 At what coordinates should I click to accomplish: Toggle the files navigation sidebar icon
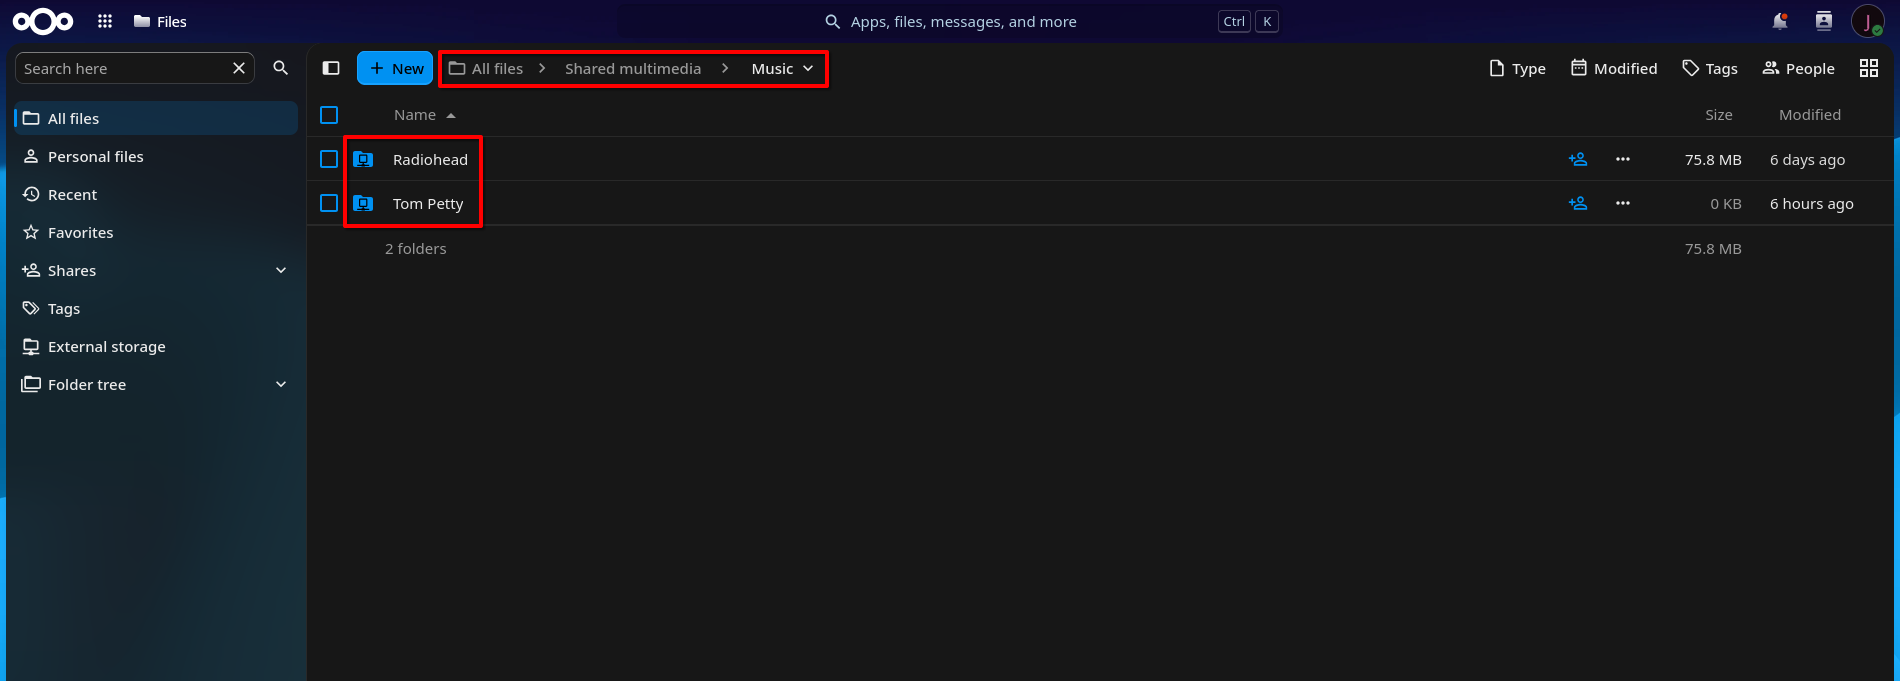tap(331, 68)
